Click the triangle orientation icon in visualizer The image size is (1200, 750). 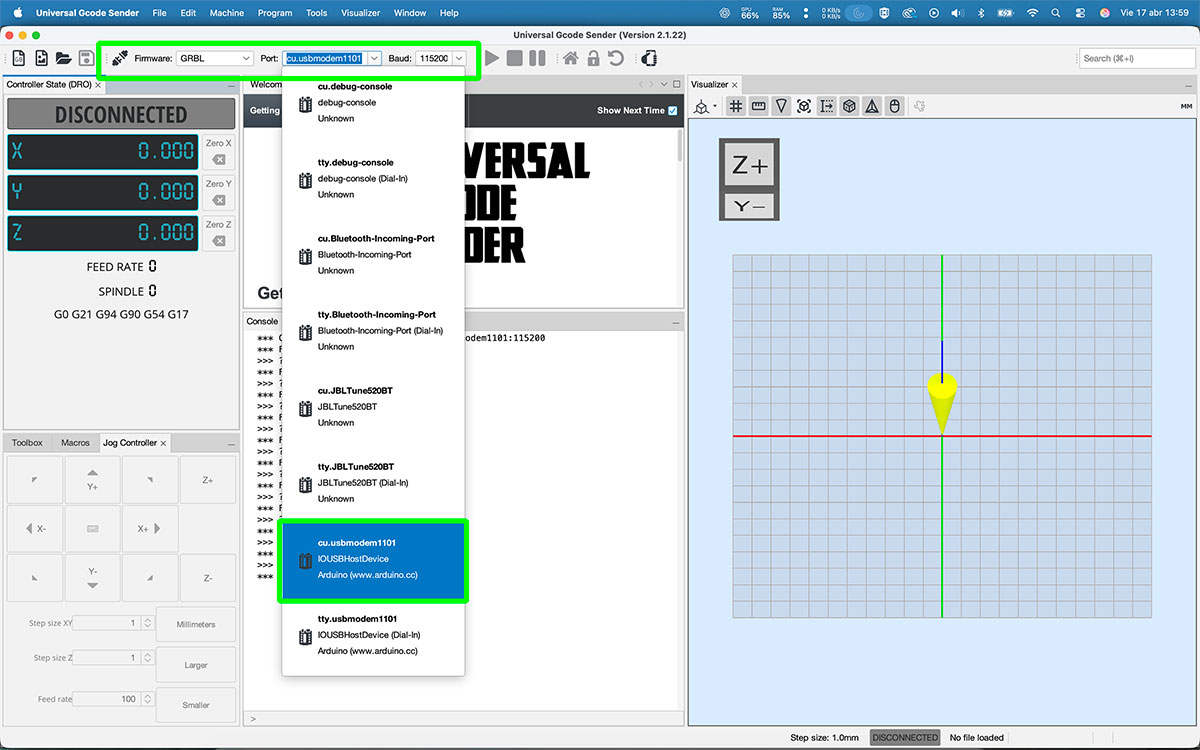click(872, 106)
